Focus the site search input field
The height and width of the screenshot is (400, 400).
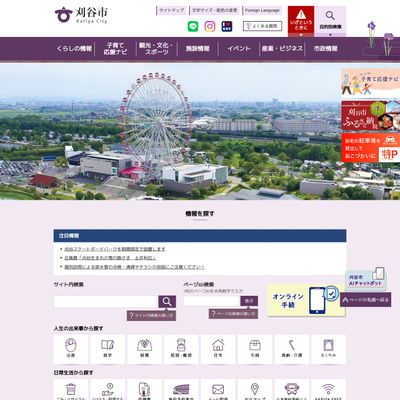[x=106, y=302]
